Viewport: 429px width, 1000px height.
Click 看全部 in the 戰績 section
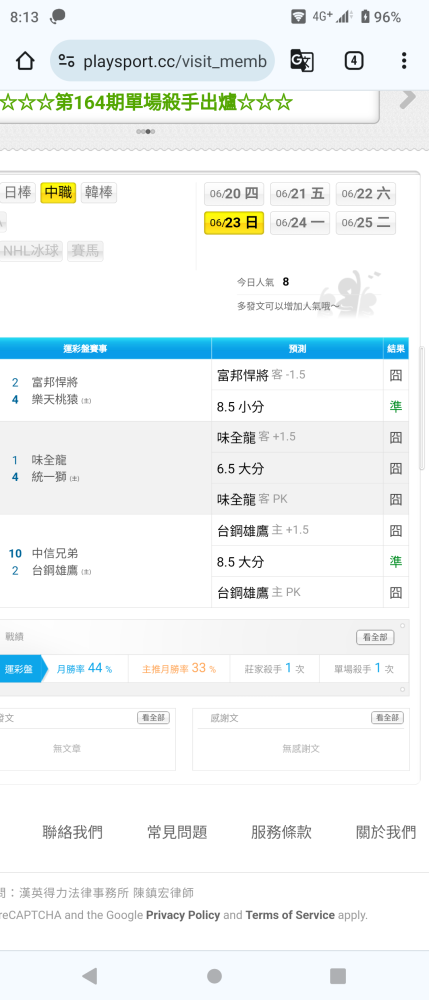point(375,637)
